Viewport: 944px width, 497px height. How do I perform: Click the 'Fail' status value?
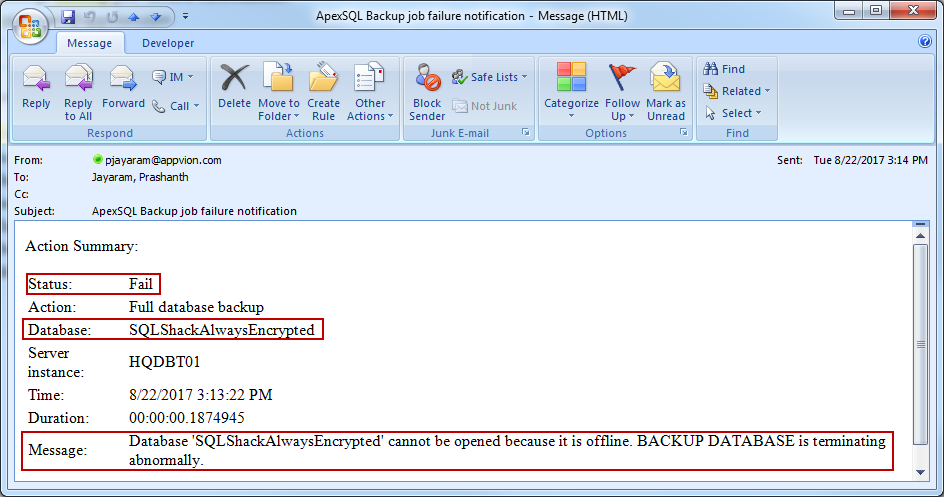click(x=141, y=284)
